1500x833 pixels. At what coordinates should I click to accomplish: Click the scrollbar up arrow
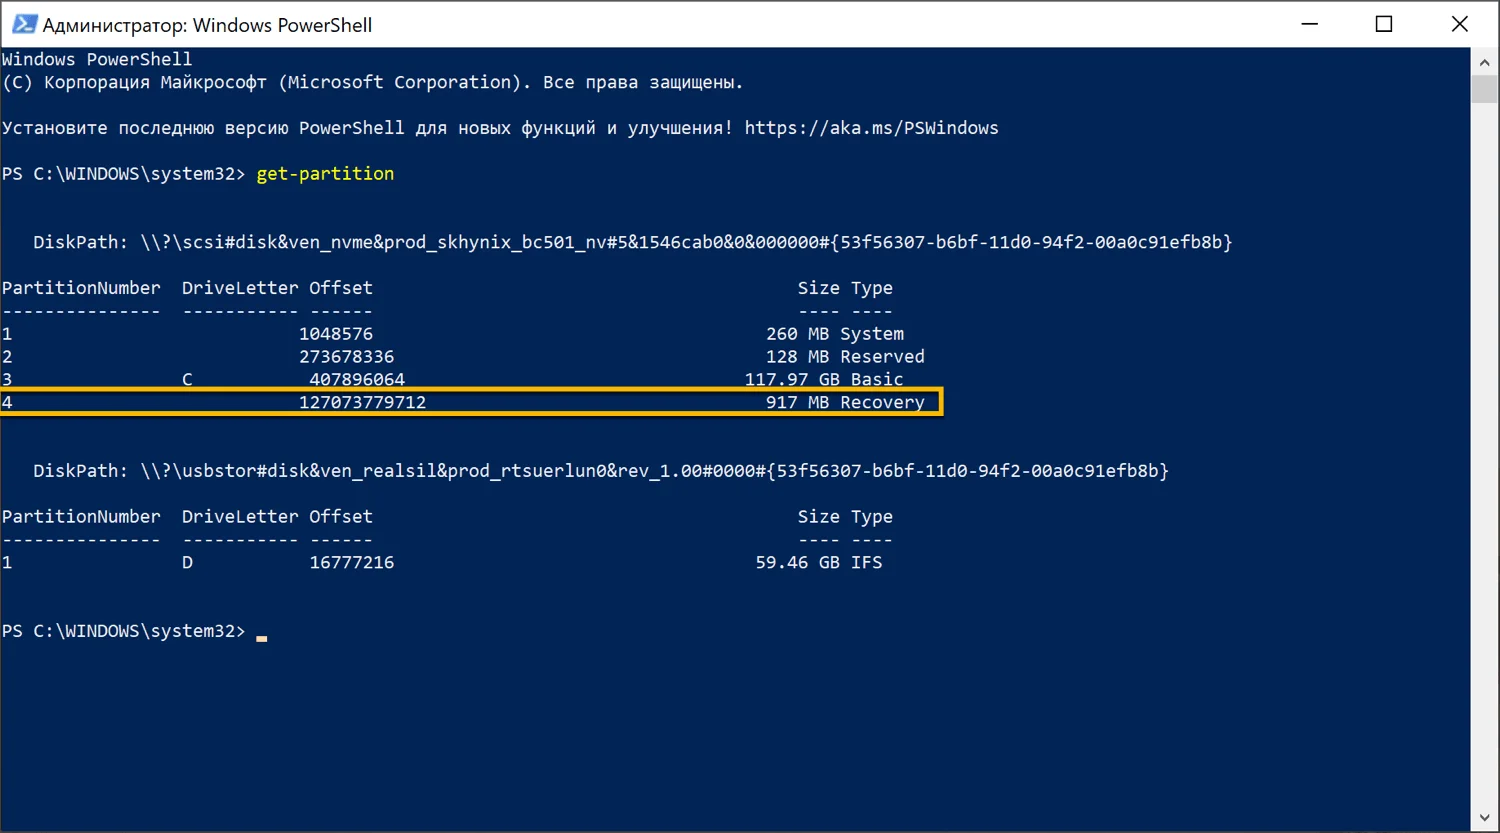tap(1485, 61)
